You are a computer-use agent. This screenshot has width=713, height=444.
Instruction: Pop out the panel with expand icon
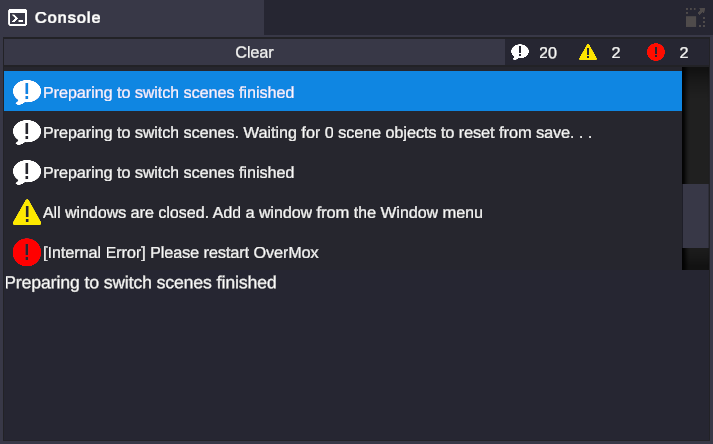[695, 18]
